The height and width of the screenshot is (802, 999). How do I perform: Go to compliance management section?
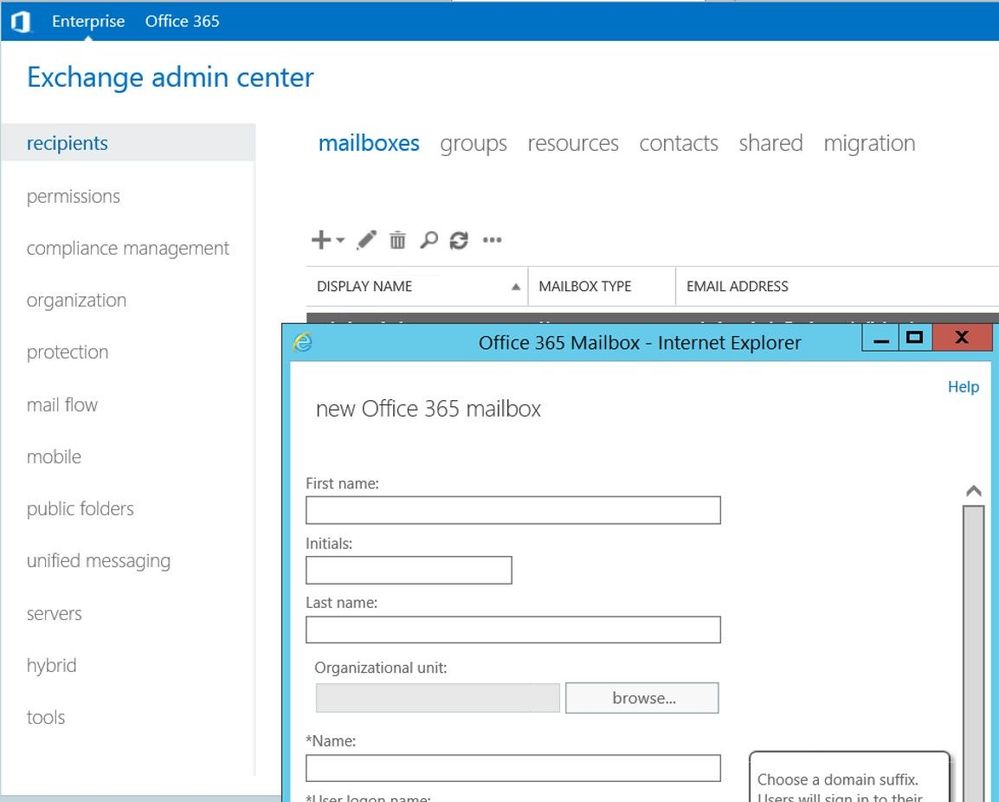[127, 248]
